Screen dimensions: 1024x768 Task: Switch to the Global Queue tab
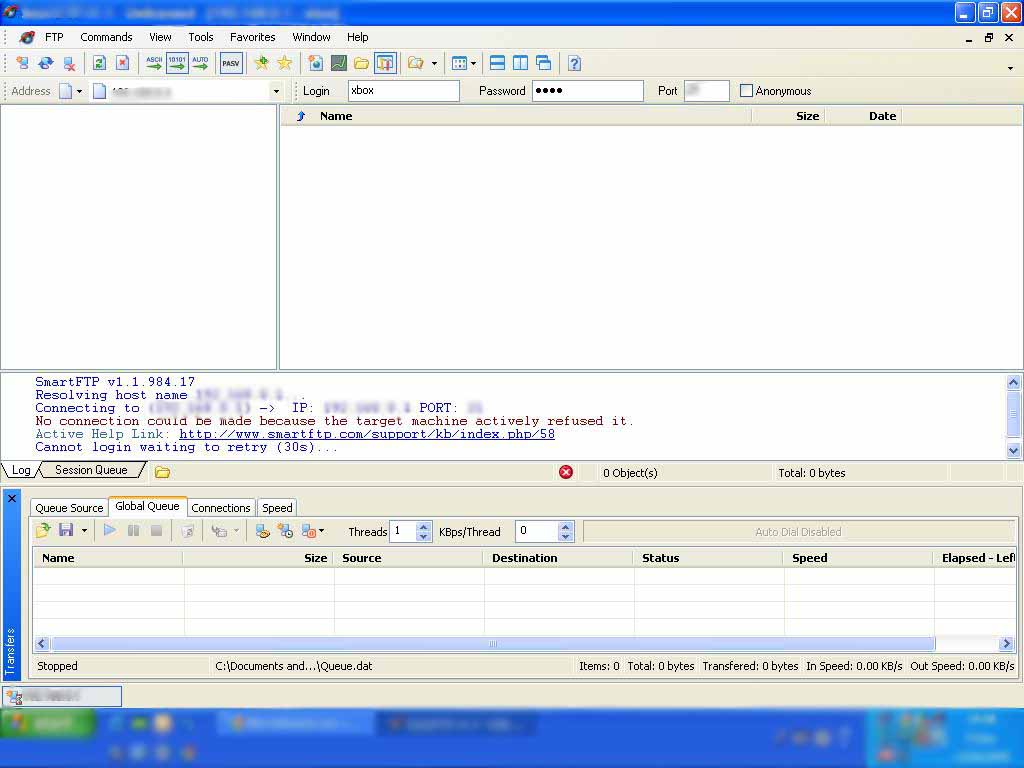147,506
